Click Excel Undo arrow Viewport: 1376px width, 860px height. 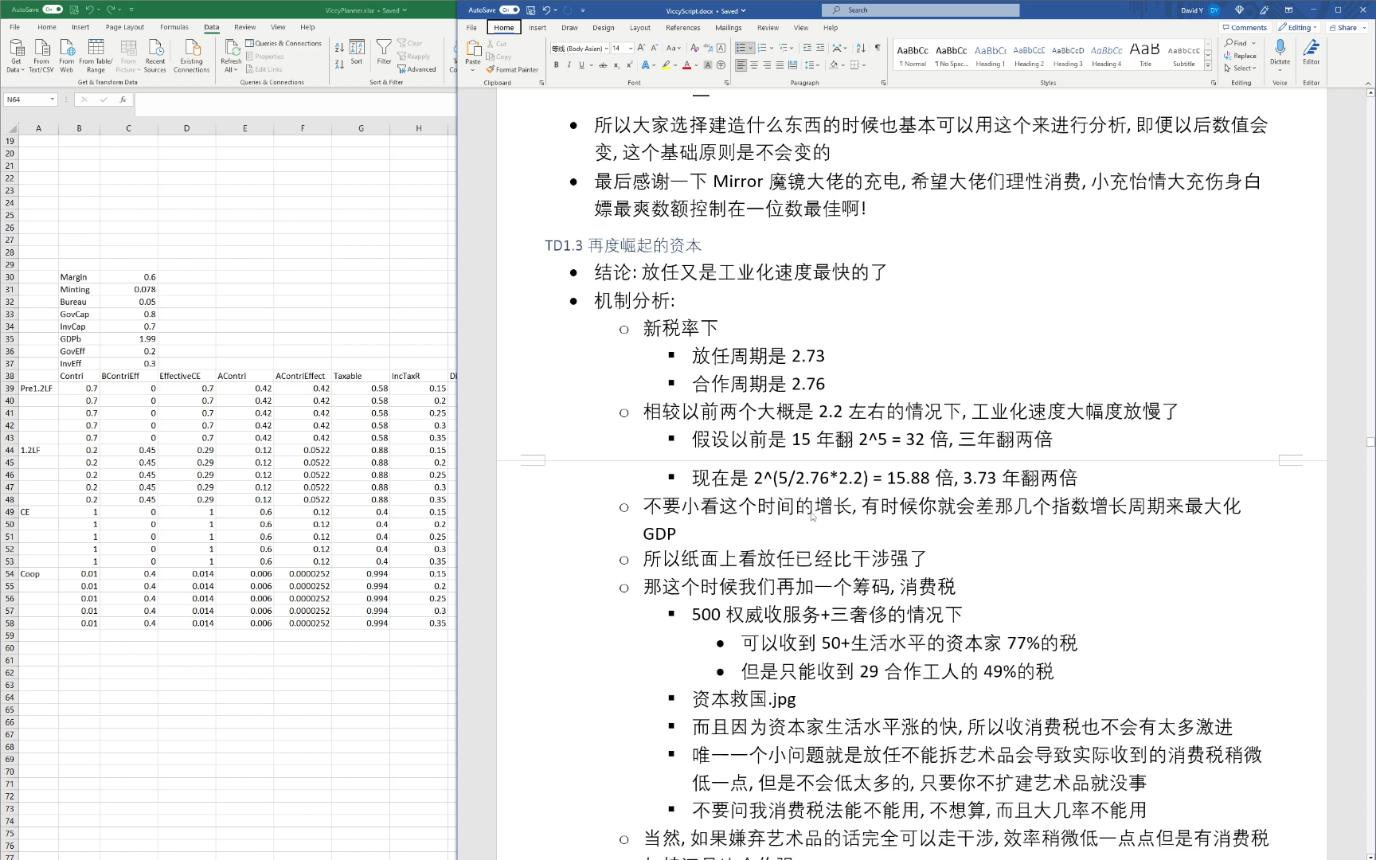[90, 10]
